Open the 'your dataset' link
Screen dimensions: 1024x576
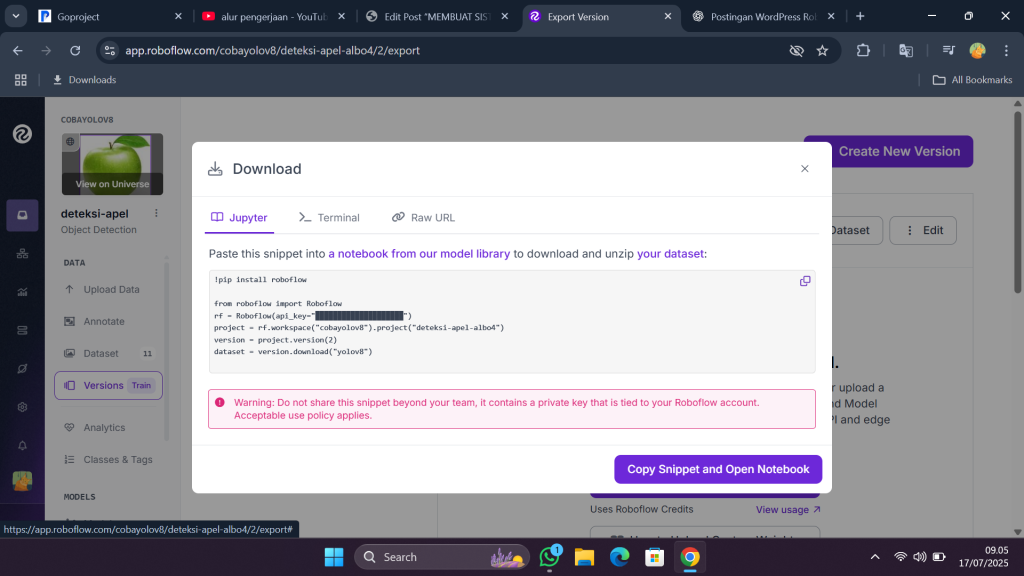pyautogui.click(x=670, y=254)
